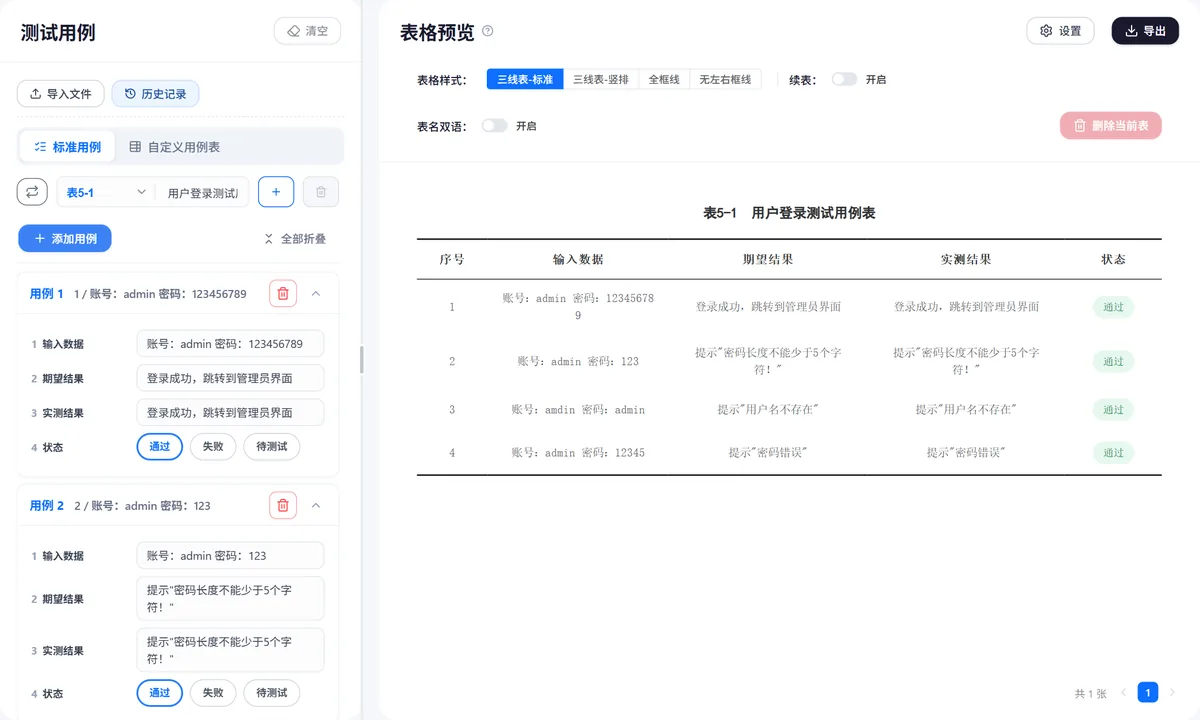Image resolution: width=1200 pixels, height=720 pixels.
Task: Select page 1 in pagination
Action: [x=1148, y=692]
